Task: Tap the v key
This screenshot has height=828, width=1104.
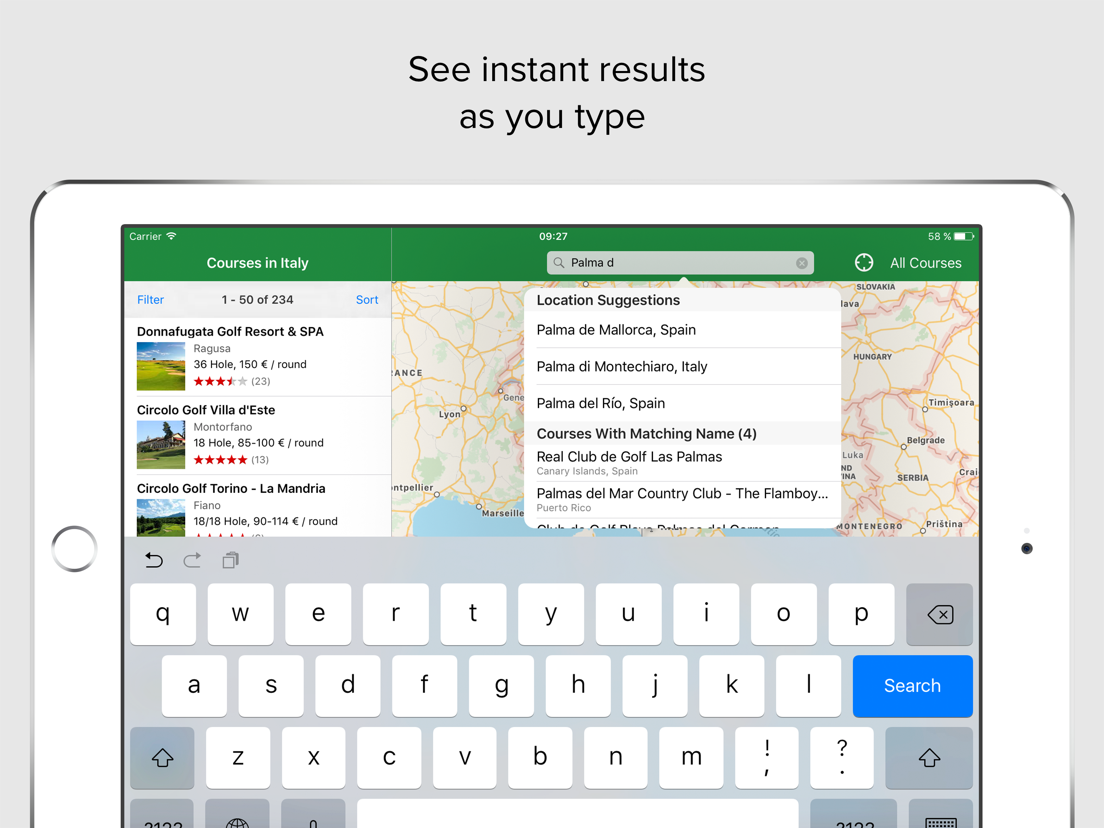Action: [x=465, y=758]
